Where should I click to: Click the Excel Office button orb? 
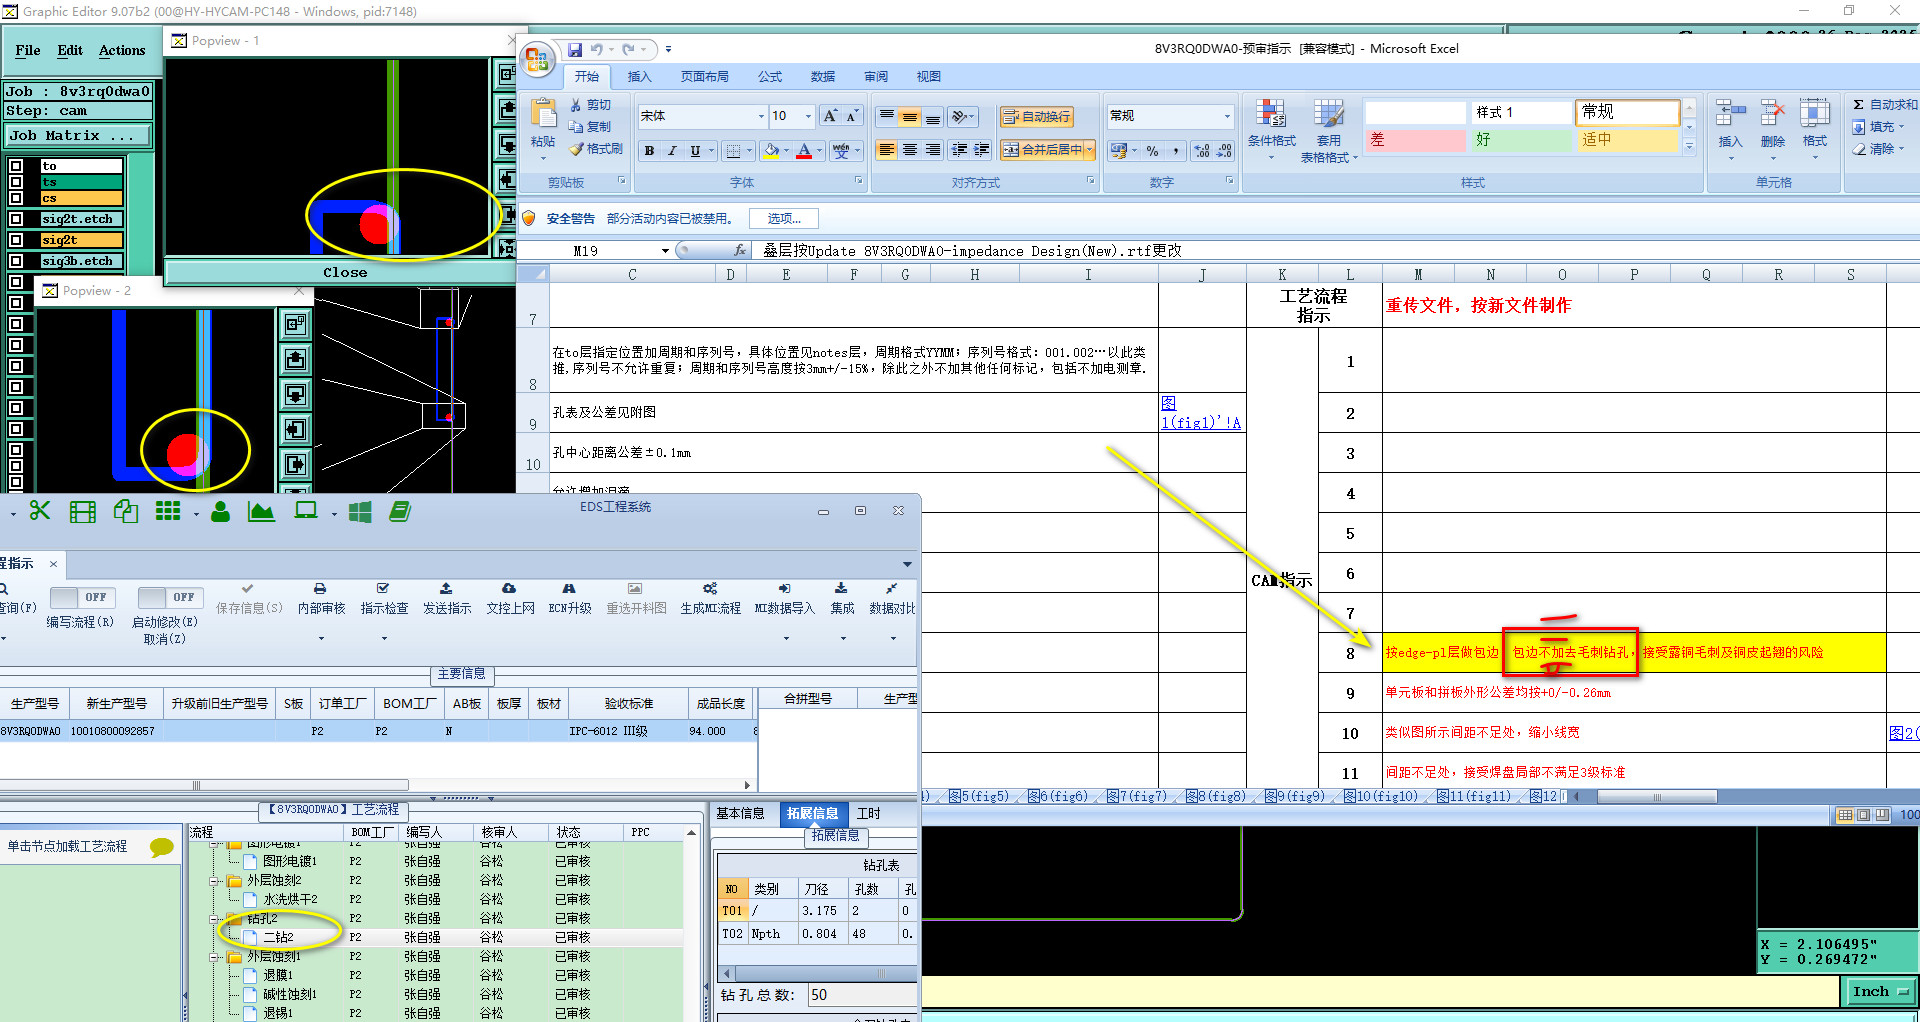click(537, 59)
